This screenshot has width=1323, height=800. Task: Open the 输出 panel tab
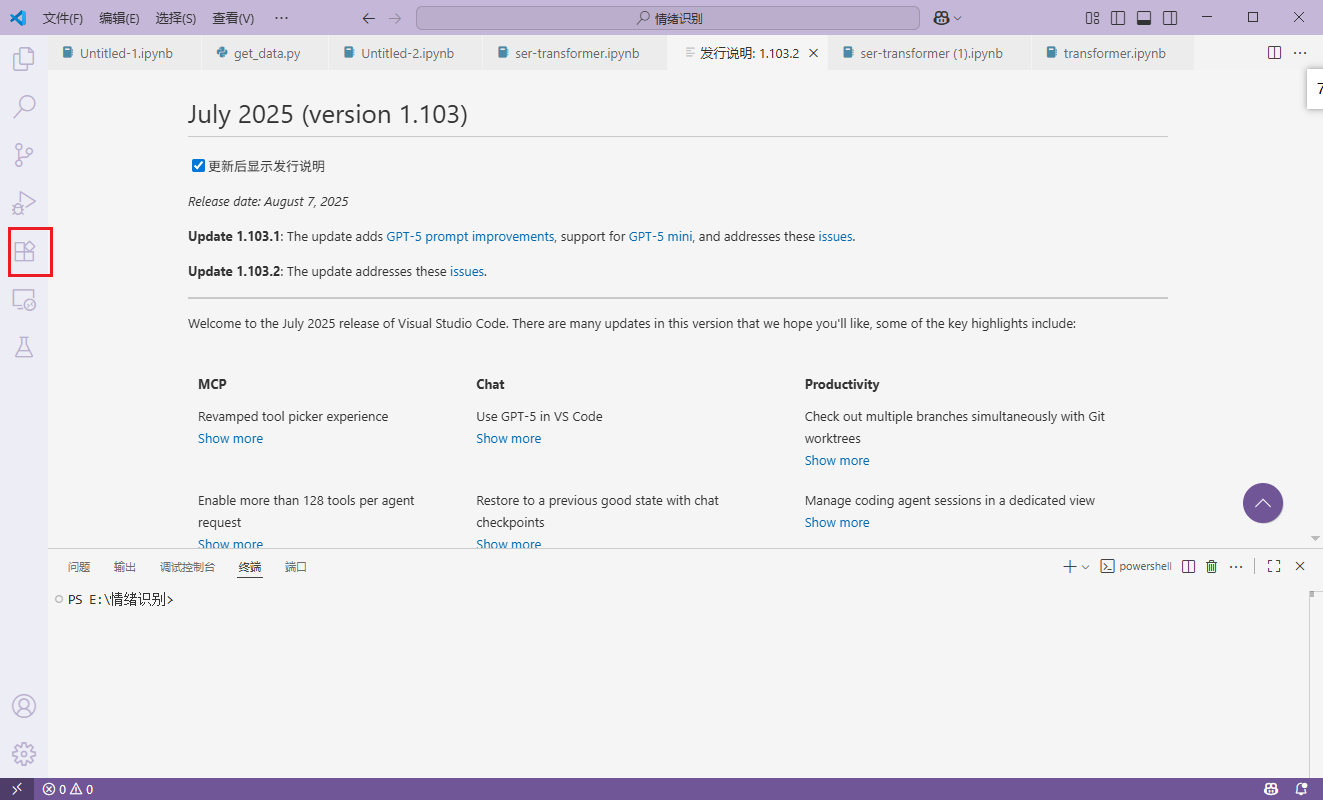click(125, 567)
